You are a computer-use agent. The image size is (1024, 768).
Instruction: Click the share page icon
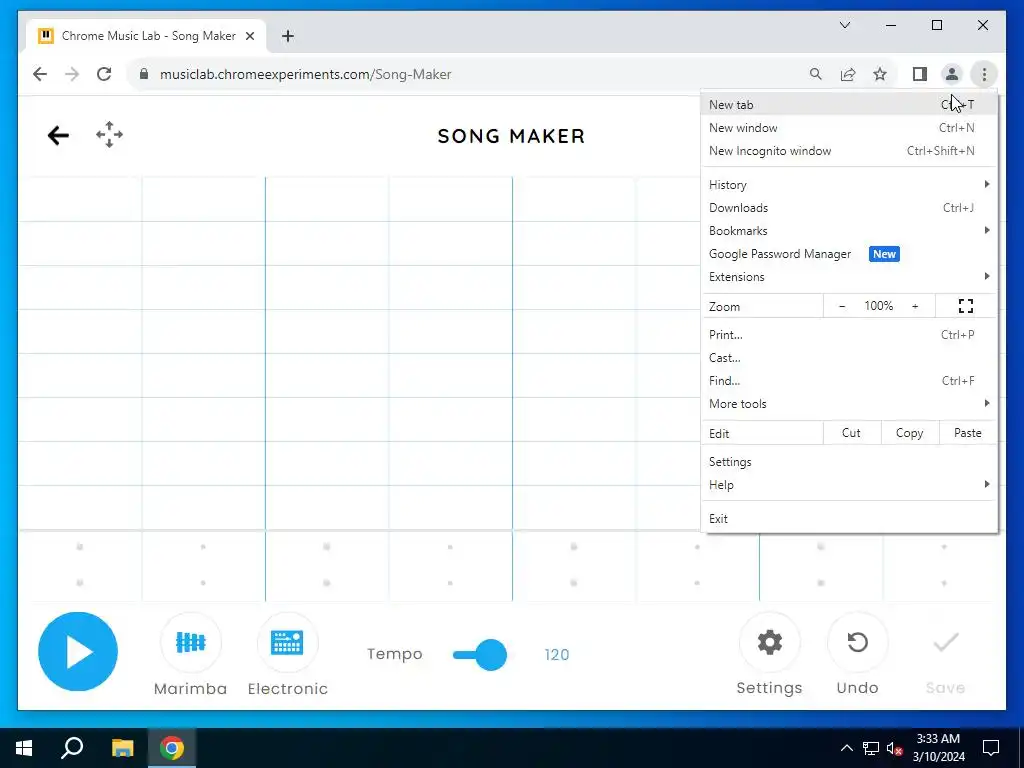(x=848, y=74)
